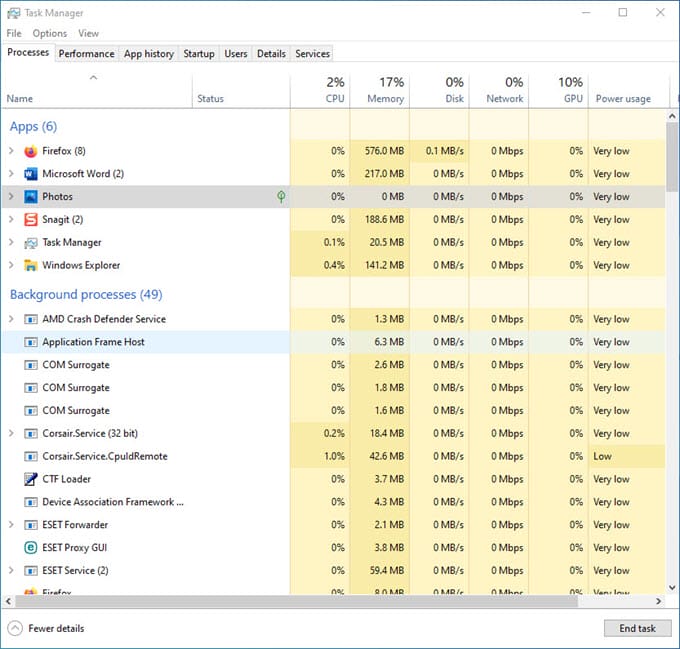
Task: Expand the ESET Forwarder entry
Action: pos(11,525)
